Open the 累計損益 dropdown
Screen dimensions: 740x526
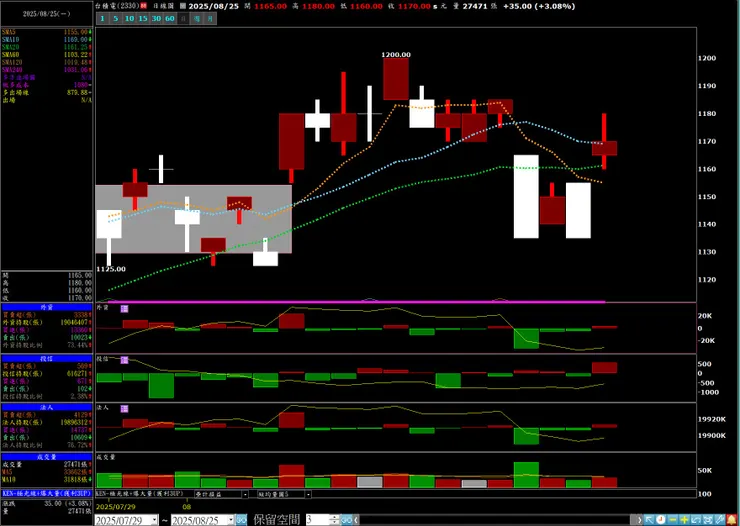(x=245, y=494)
